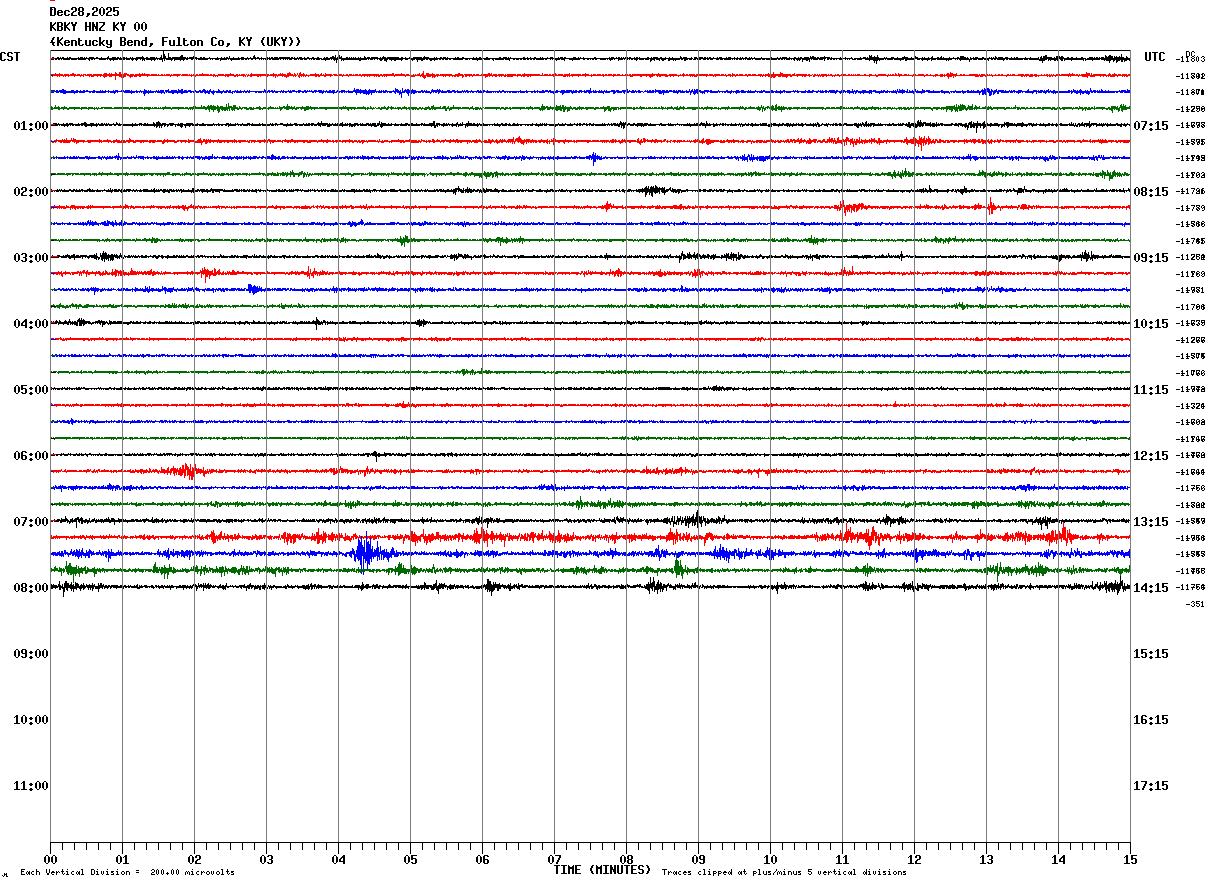Screen dimensions: 1210x886
Task: Click minute 12 on the time axis
Action: tap(914, 859)
